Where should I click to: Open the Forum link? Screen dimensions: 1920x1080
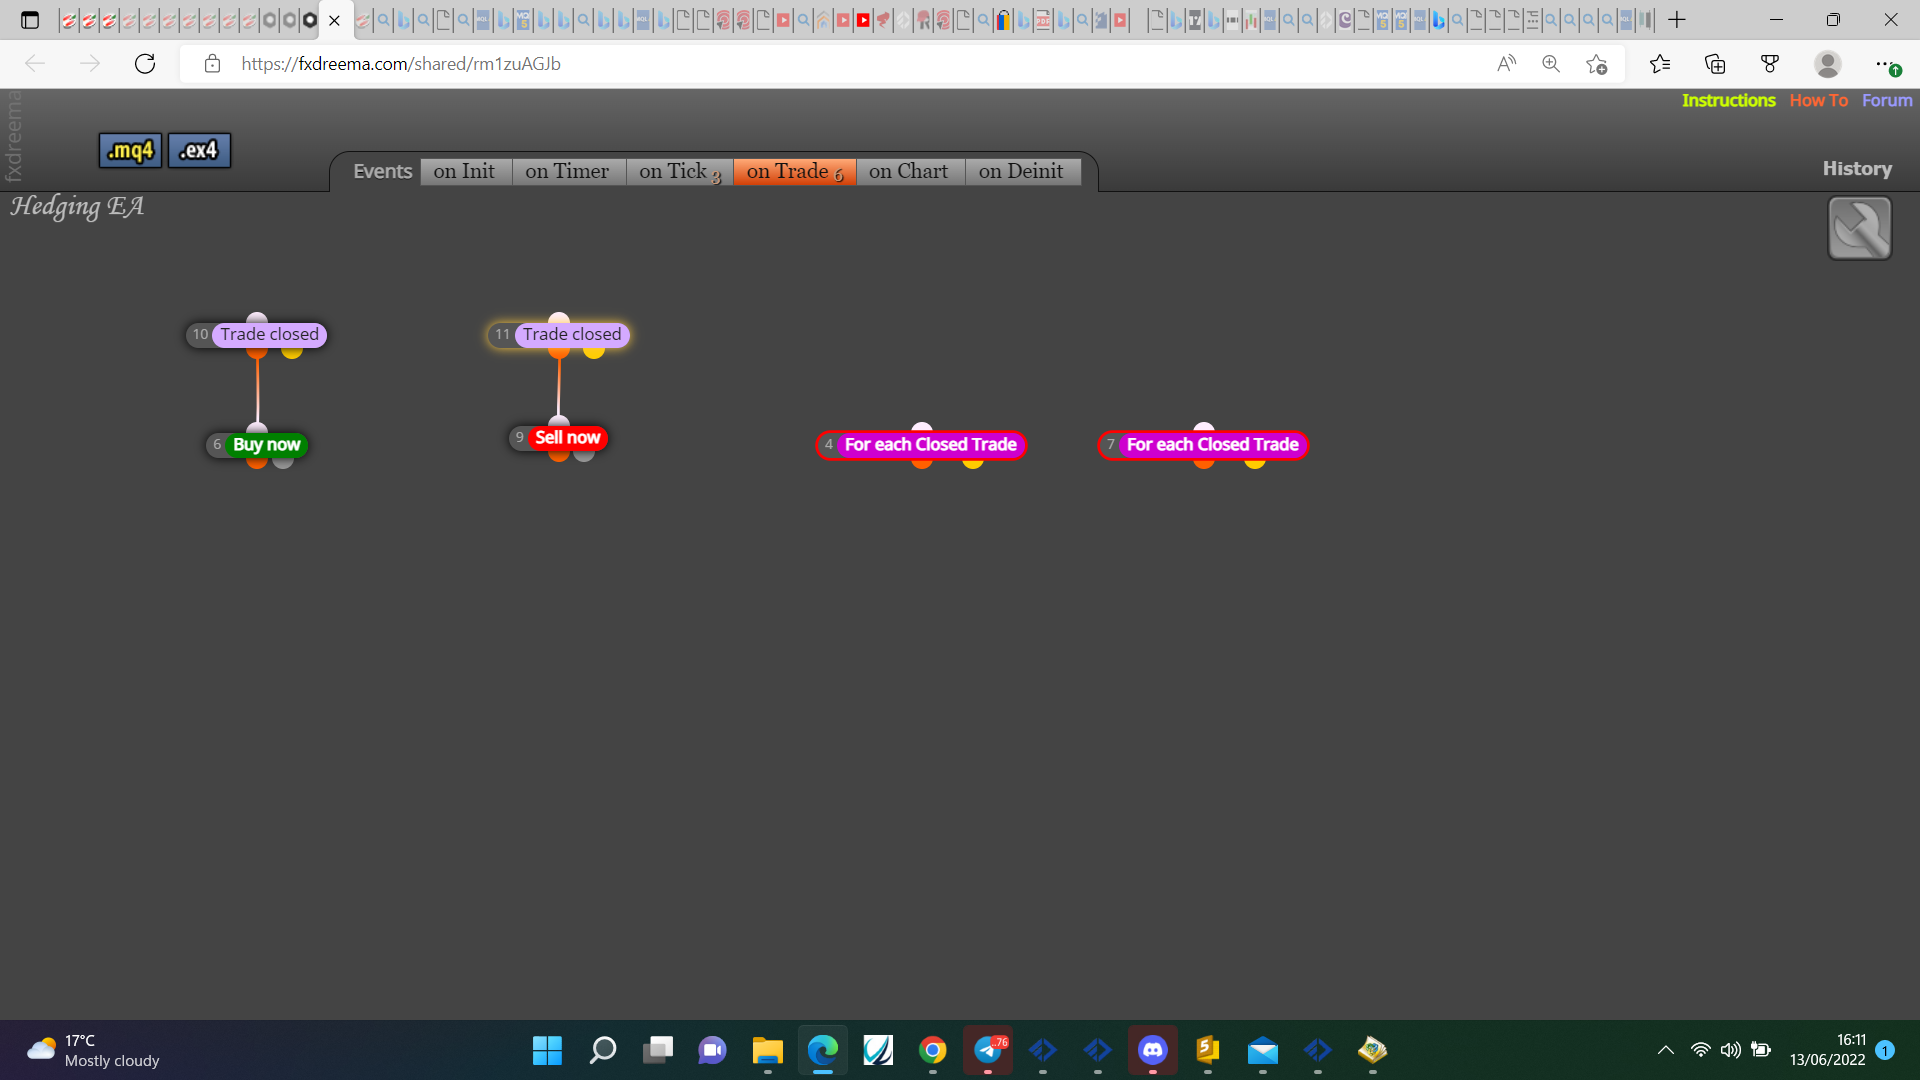click(1887, 100)
